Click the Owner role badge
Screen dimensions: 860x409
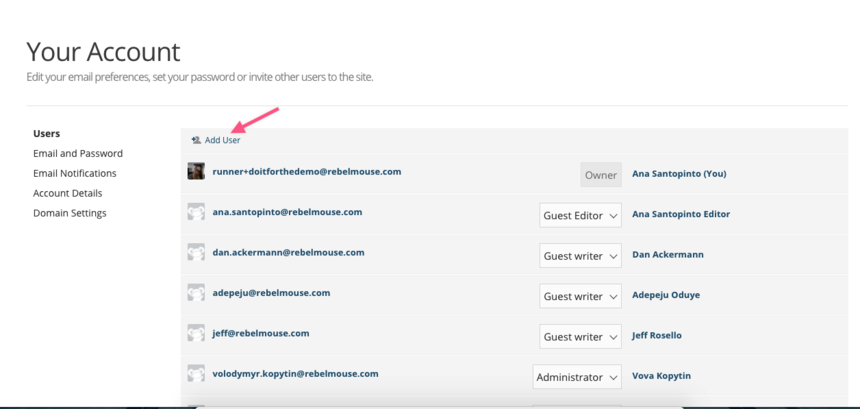[601, 175]
